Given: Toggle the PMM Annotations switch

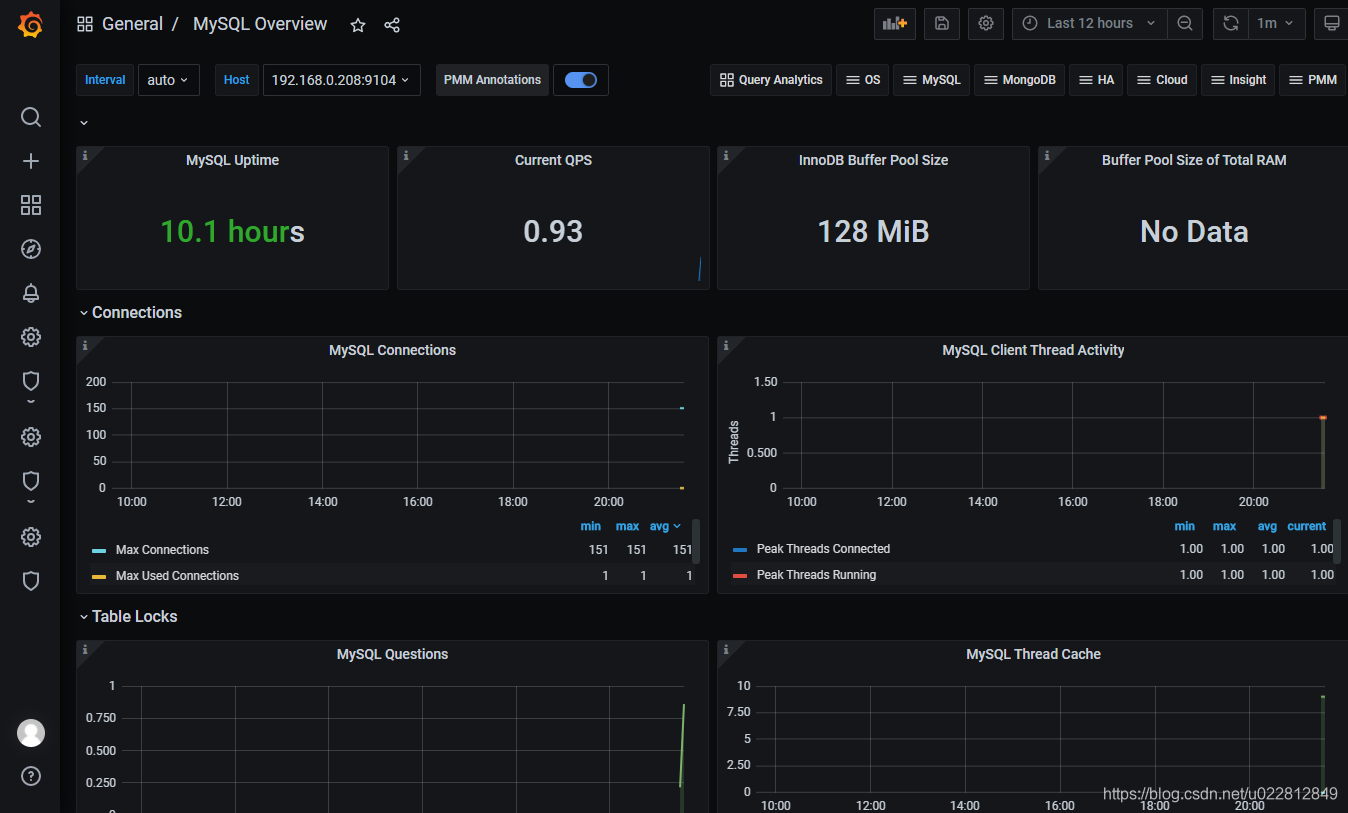Looking at the screenshot, I should pyautogui.click(x=581, y=80).
